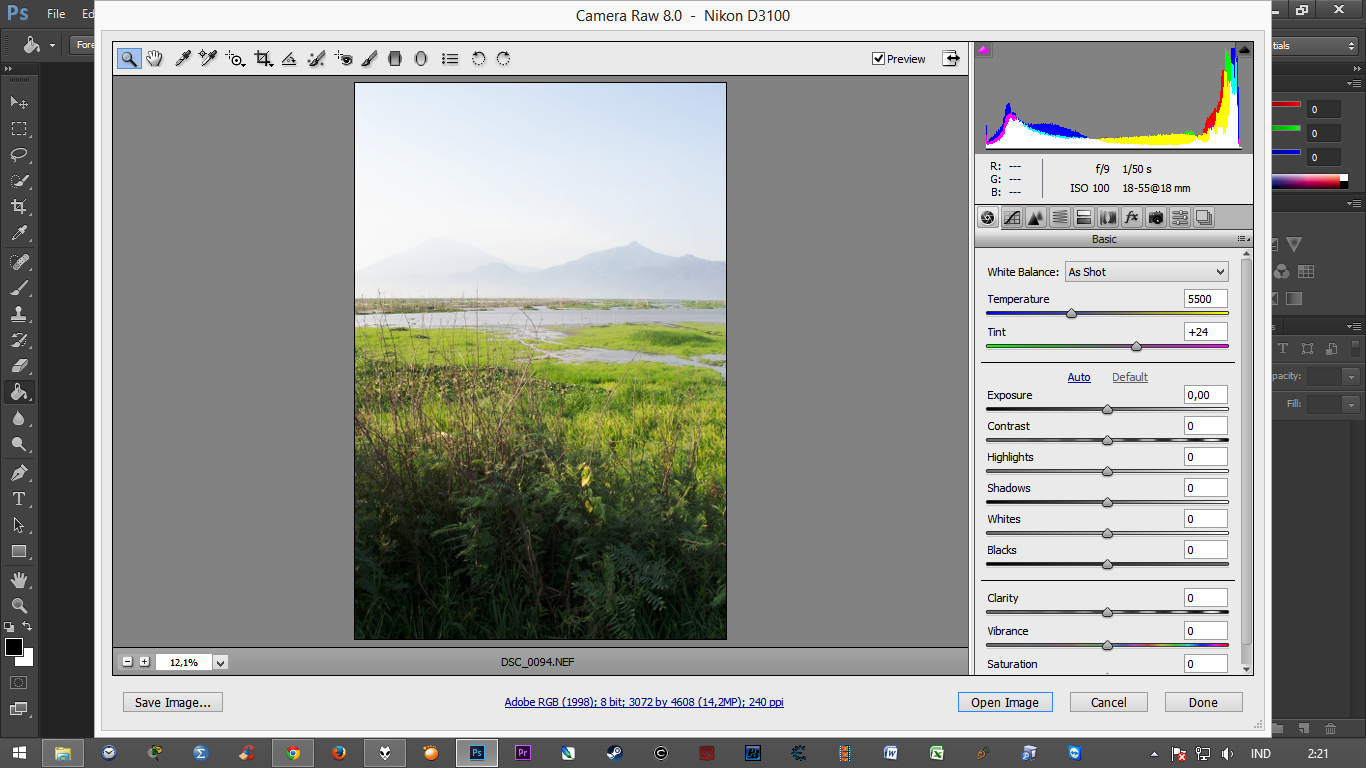Click the Tint value field

(1205, 332)
